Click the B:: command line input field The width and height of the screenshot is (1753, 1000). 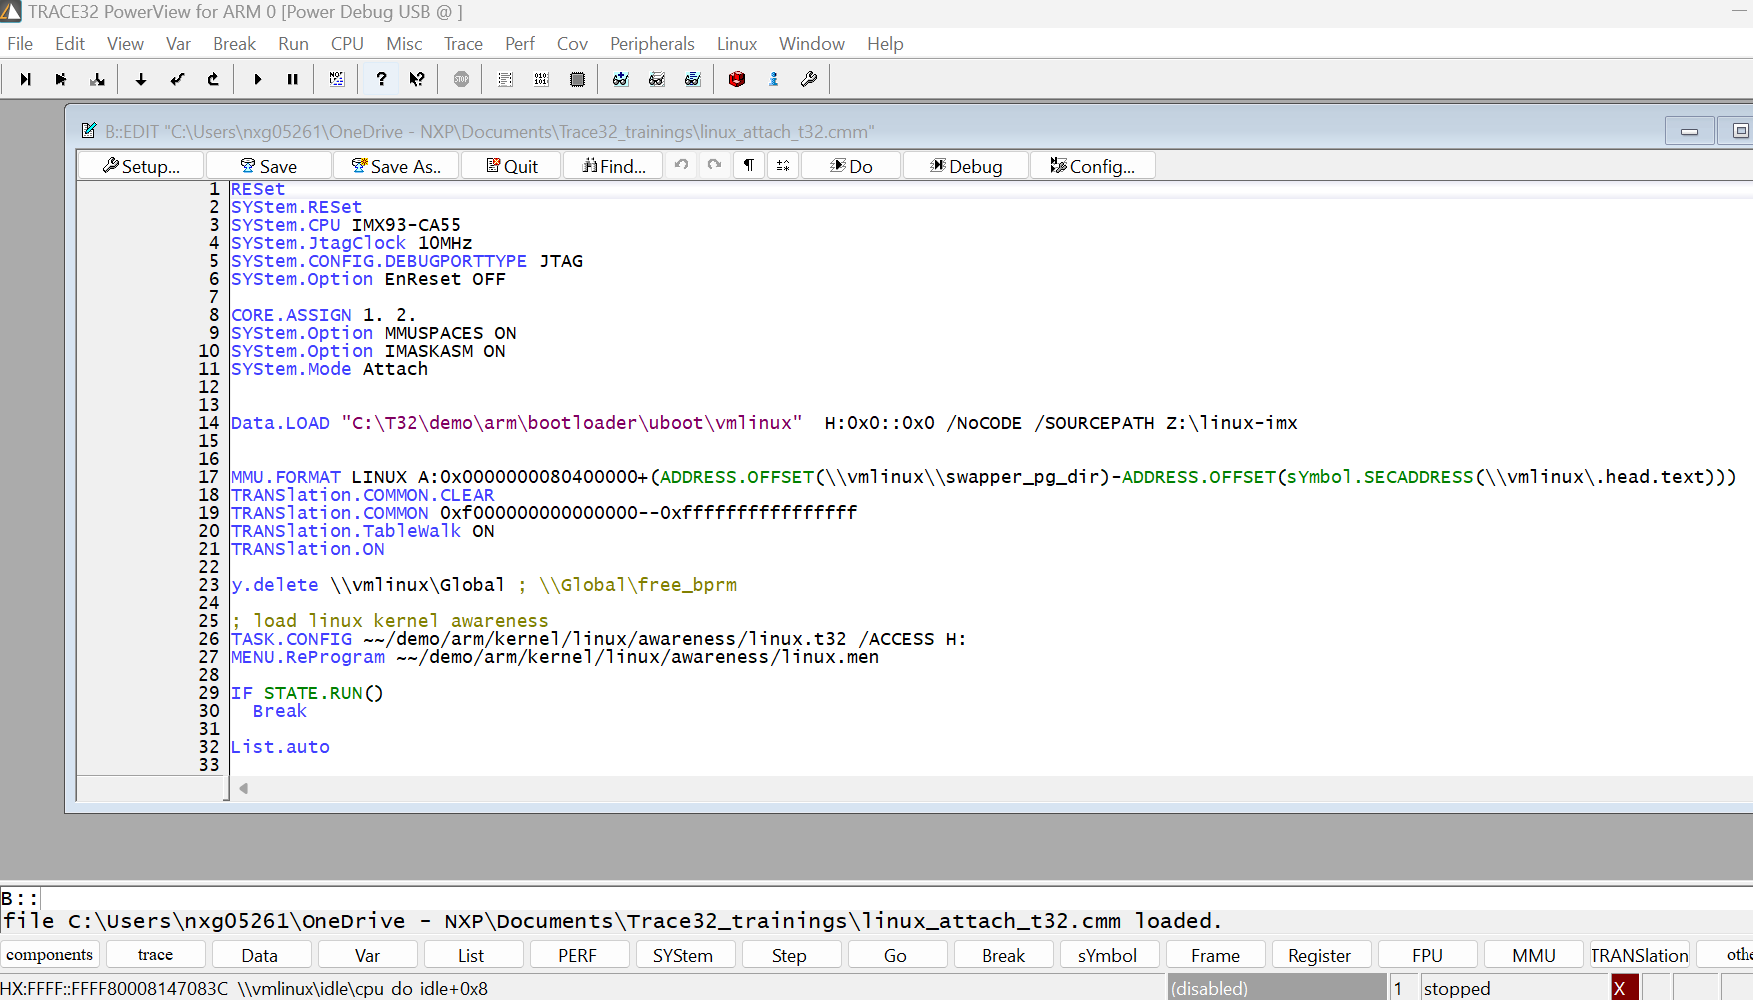pos(400,899)
